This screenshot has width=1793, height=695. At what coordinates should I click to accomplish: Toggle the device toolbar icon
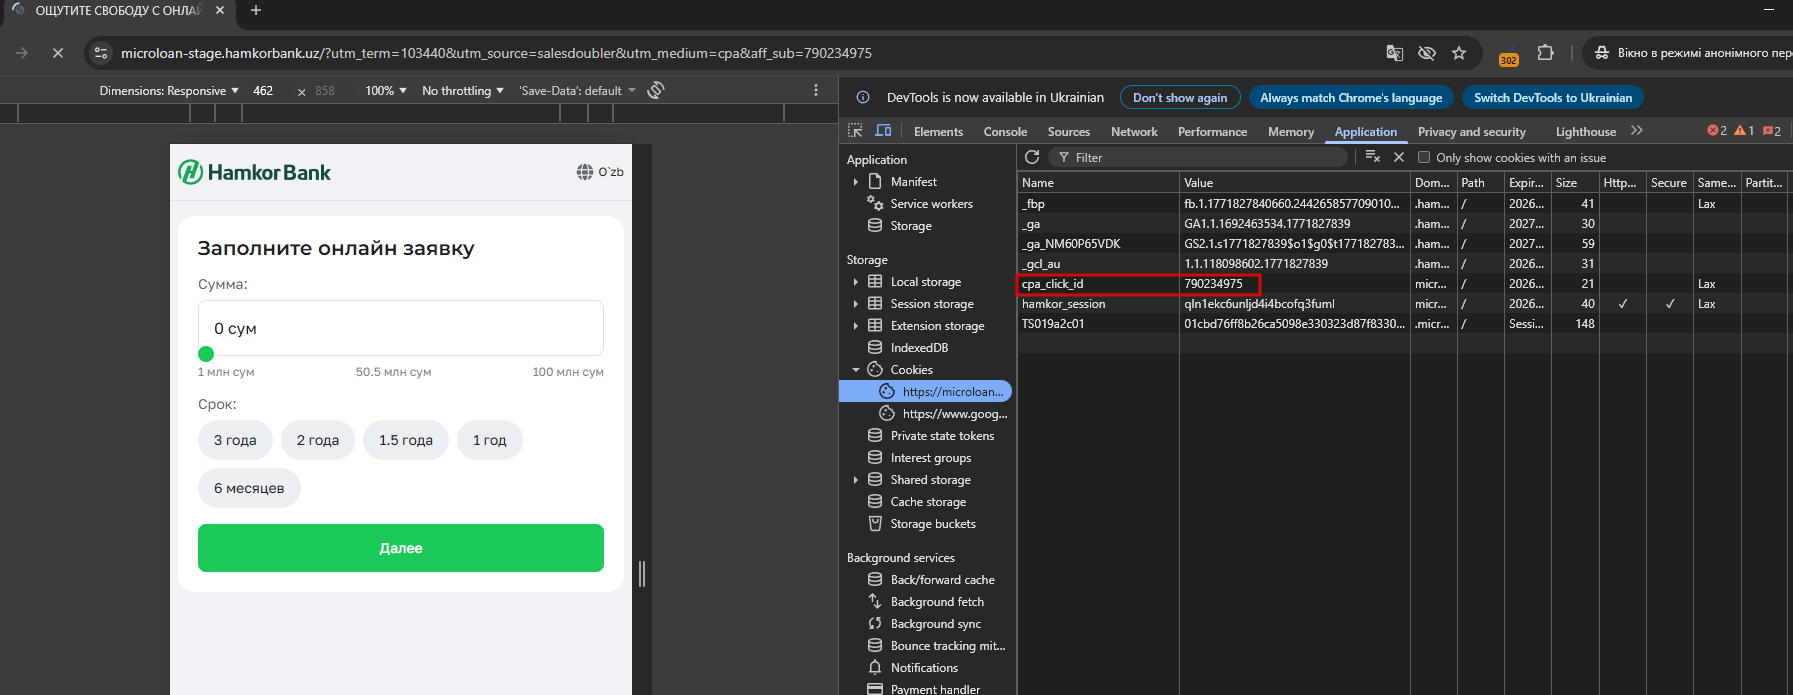tap(883, 131)
